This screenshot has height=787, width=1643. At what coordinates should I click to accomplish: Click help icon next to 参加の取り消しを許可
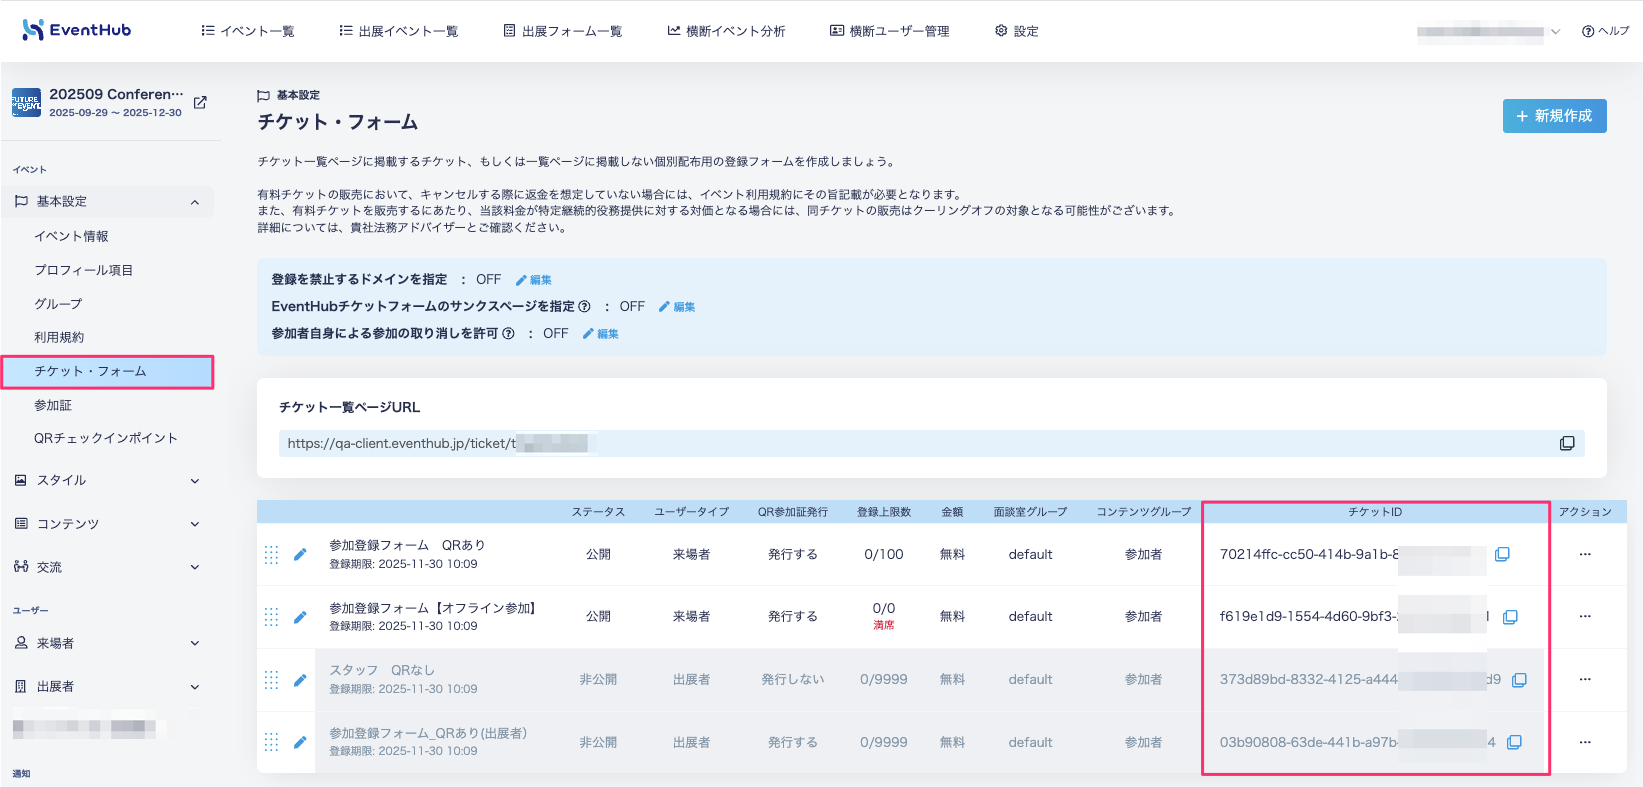pyautogui.click(x=508, y=334)
